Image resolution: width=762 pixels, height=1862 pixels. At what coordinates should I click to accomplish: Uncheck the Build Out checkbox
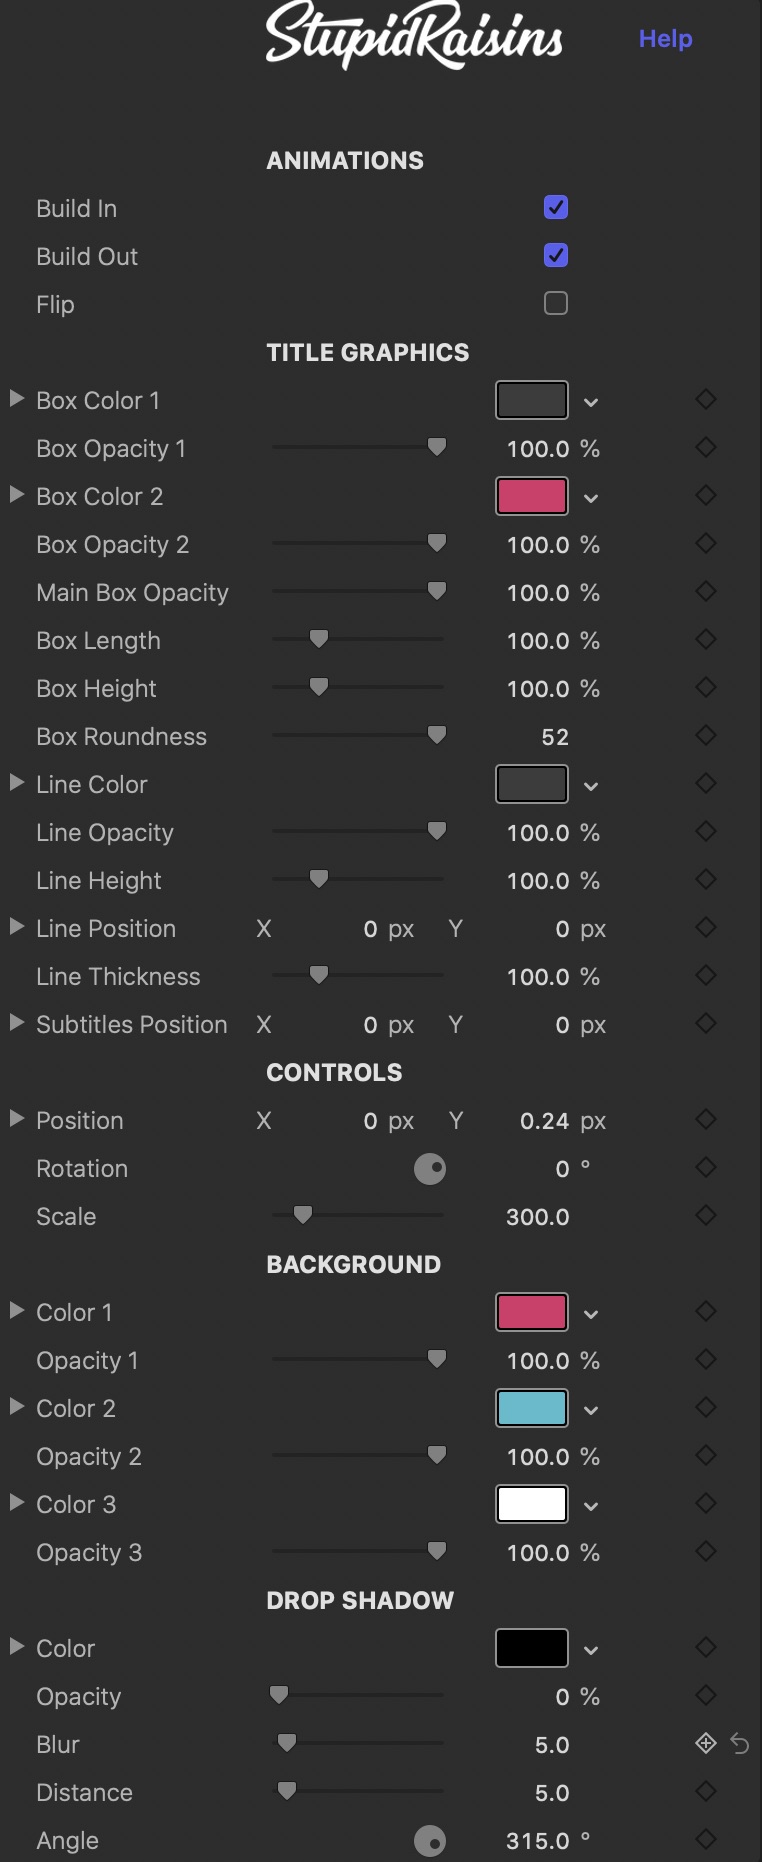point(556,256)
